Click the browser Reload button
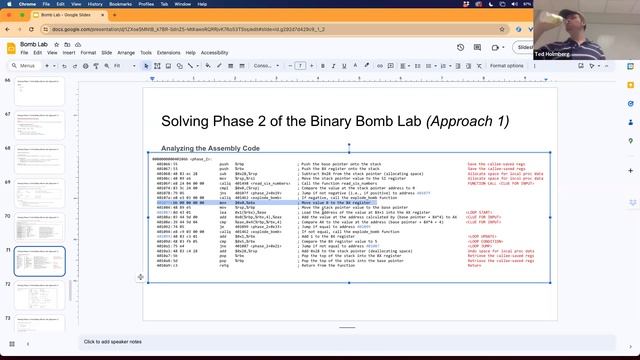 (31, 29)
